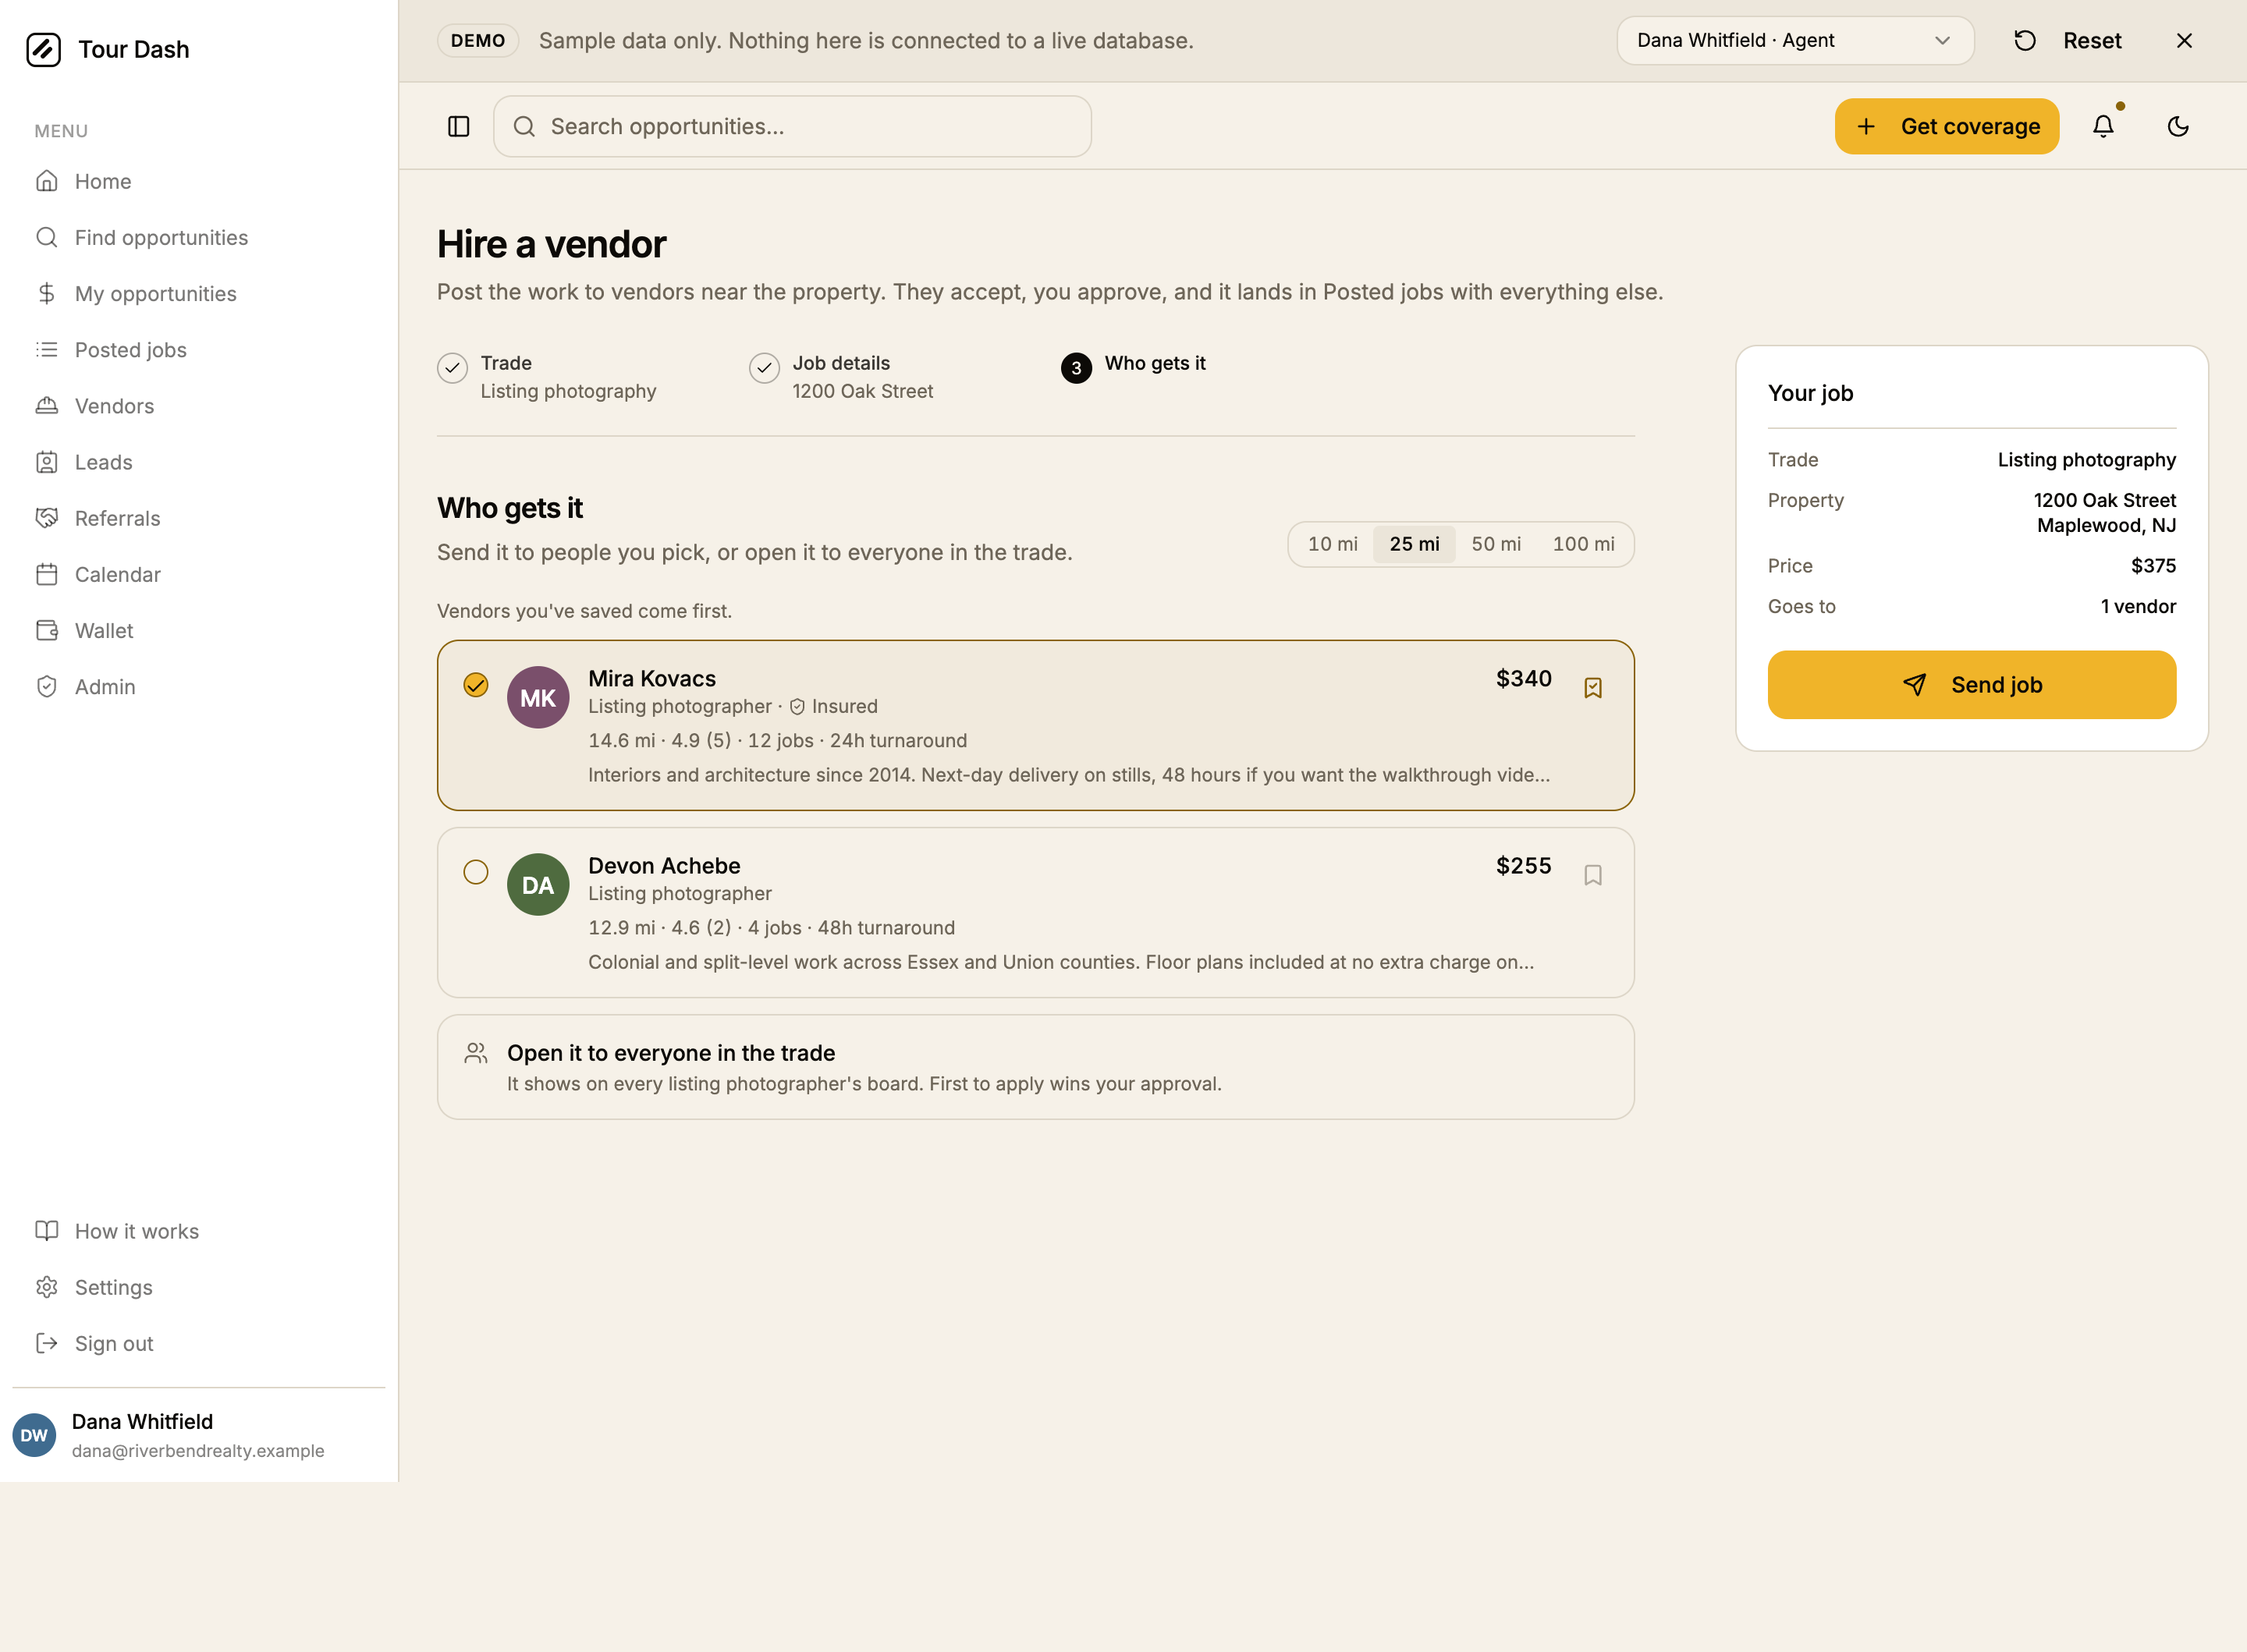Open the Dana Whitfield · Agent role dropdown
The image size is (2247, 1652).
coord(1795,41)
